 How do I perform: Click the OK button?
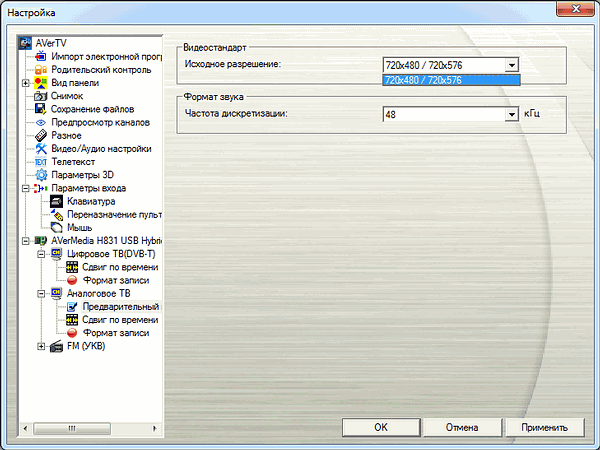[x=381, y=427]
